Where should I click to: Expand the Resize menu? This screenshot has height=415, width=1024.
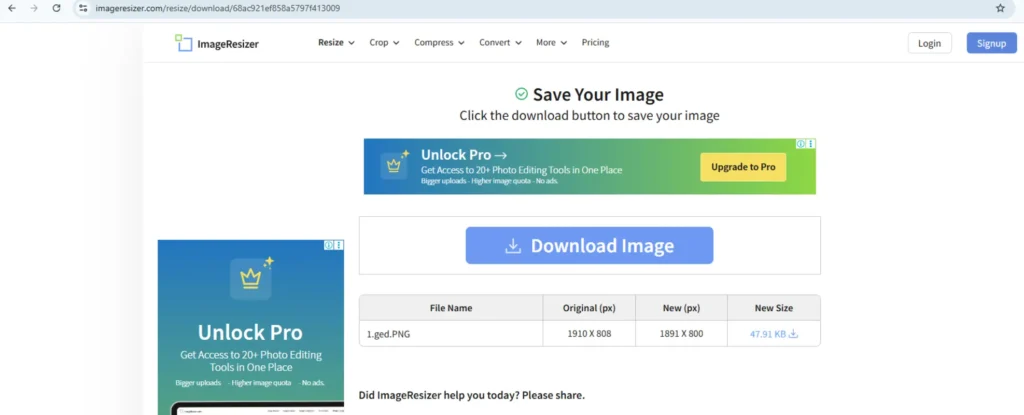[x=336, y=42]
